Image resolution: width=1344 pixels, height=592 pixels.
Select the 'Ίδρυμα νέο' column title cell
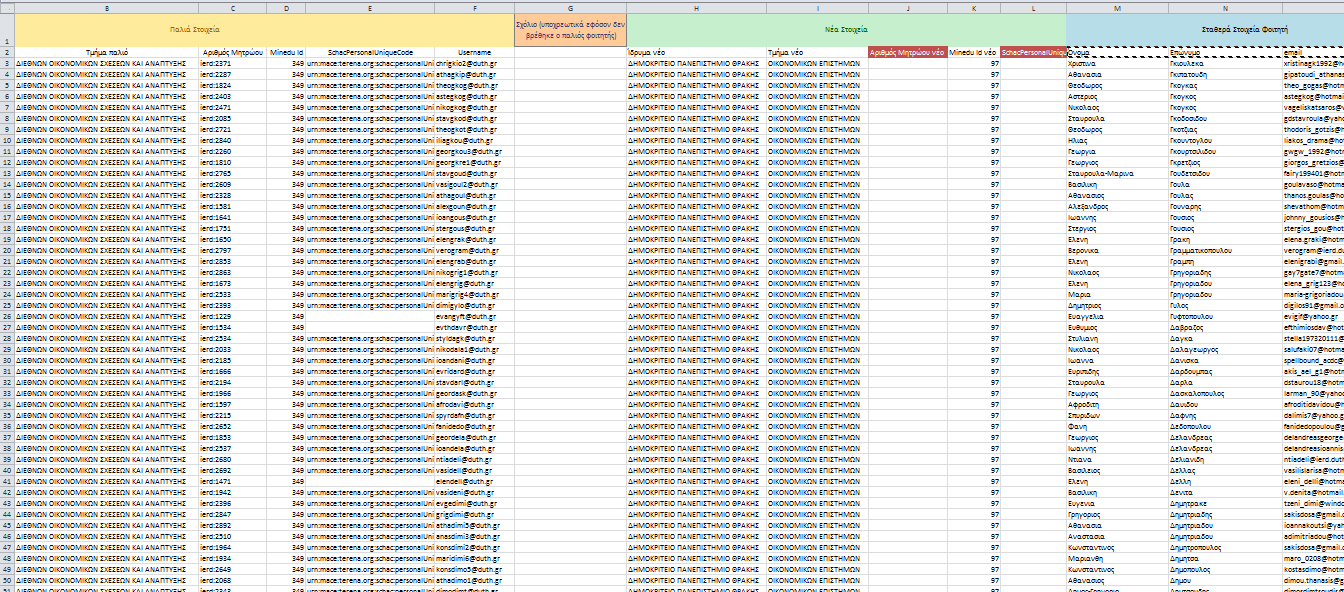696,51
